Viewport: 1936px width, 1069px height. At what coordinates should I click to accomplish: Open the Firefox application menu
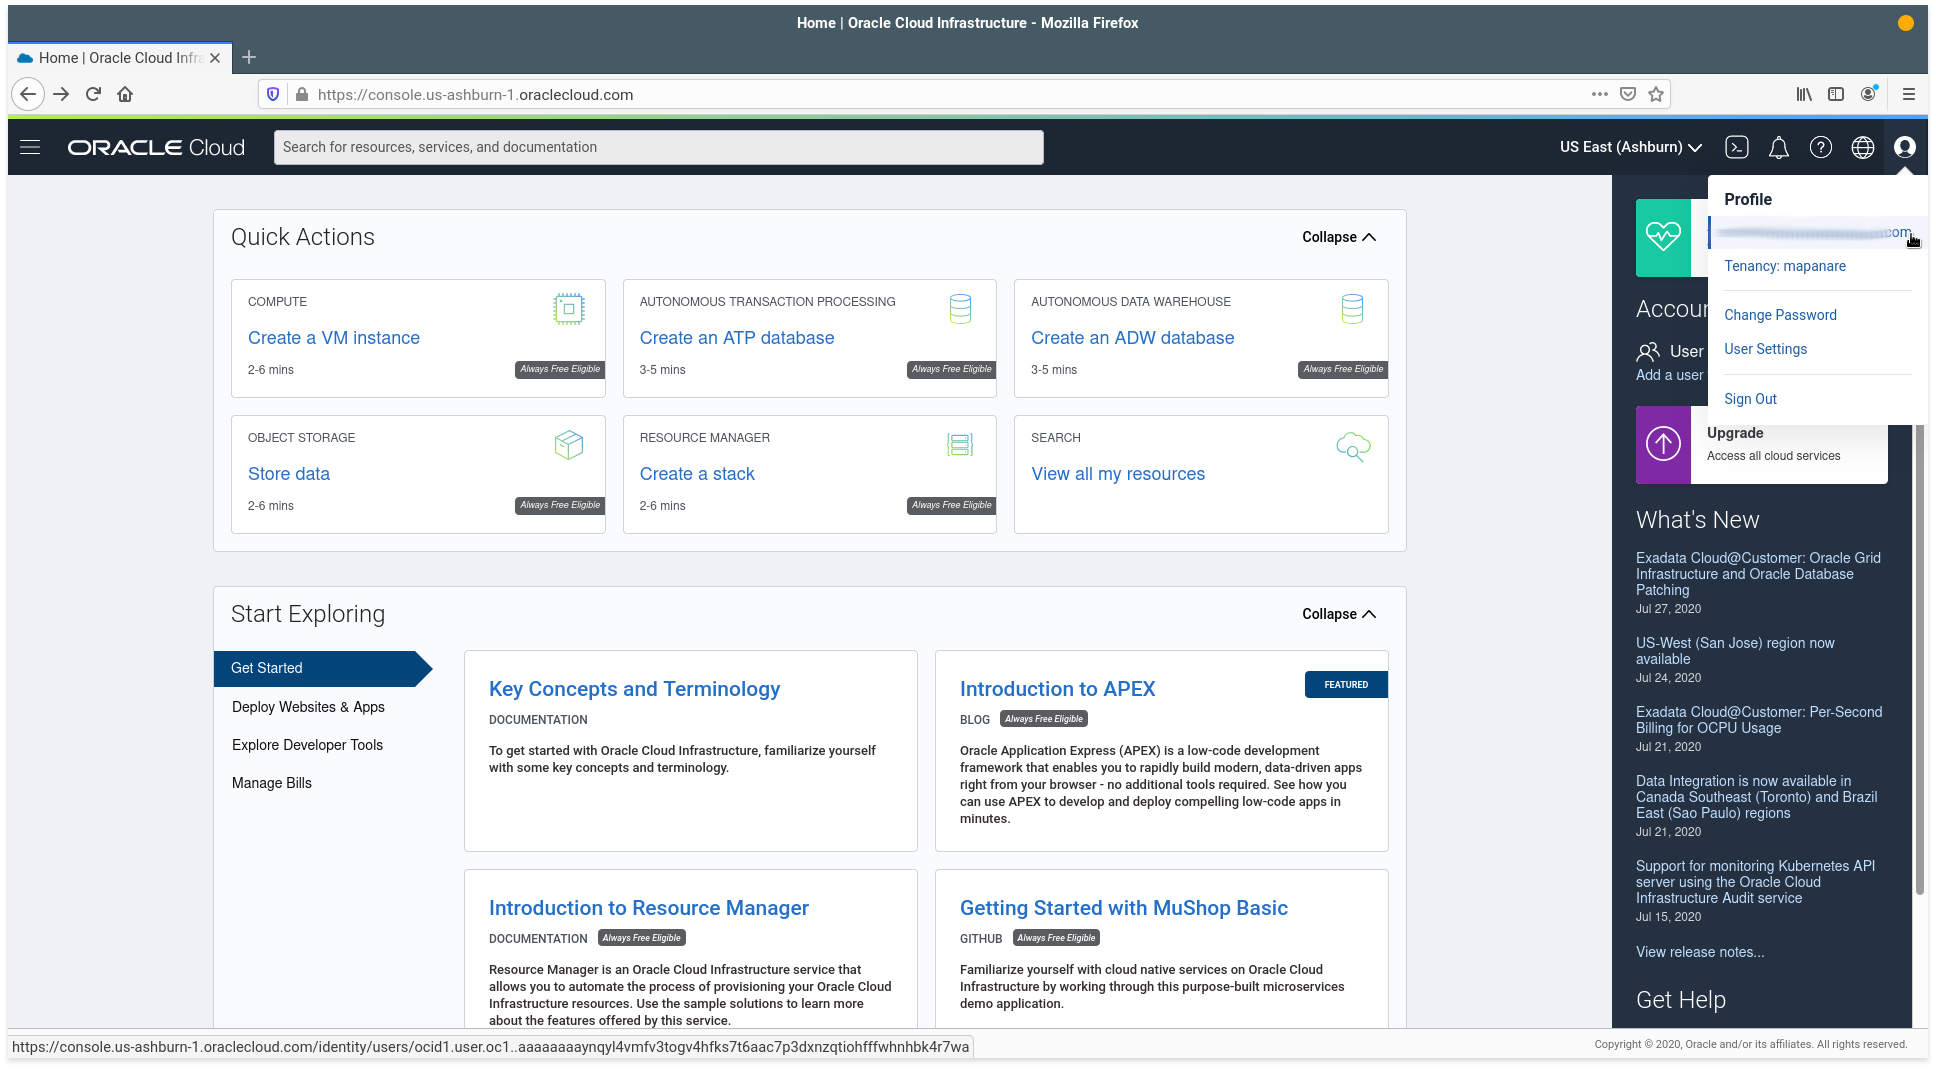(1909, 94)
